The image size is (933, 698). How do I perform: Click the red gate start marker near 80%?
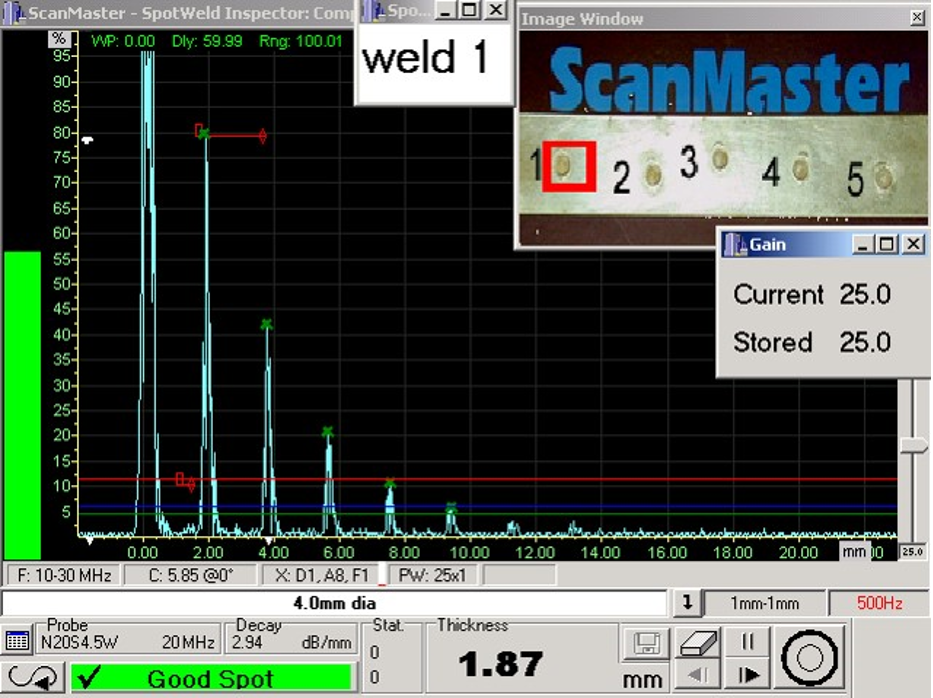pyautogui.click(x=199, y=130)
